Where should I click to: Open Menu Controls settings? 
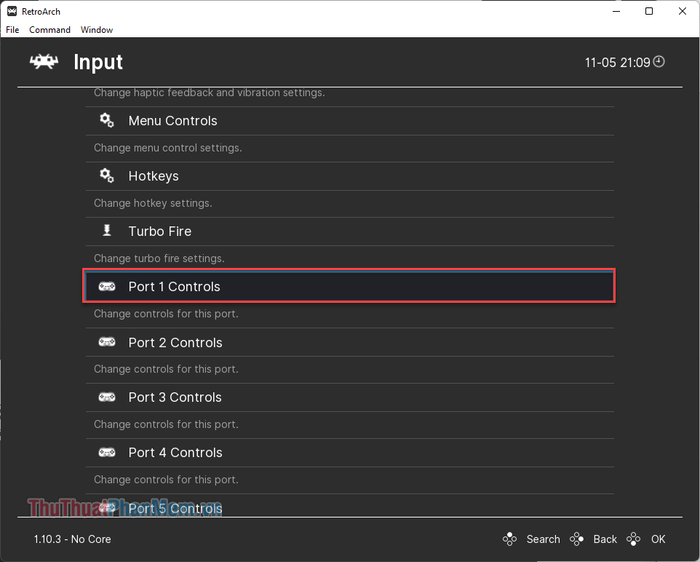[350, 121]
